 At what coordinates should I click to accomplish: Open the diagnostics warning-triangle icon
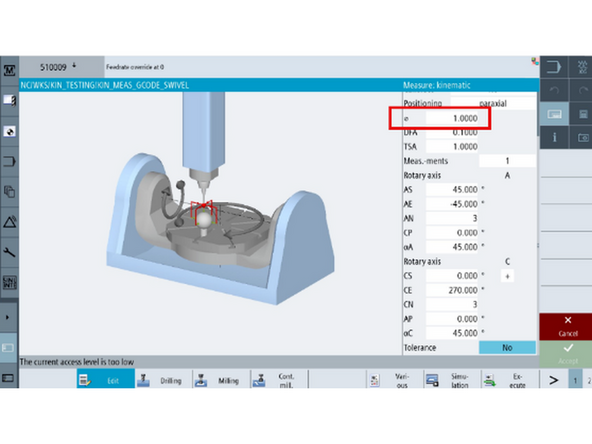9,222
